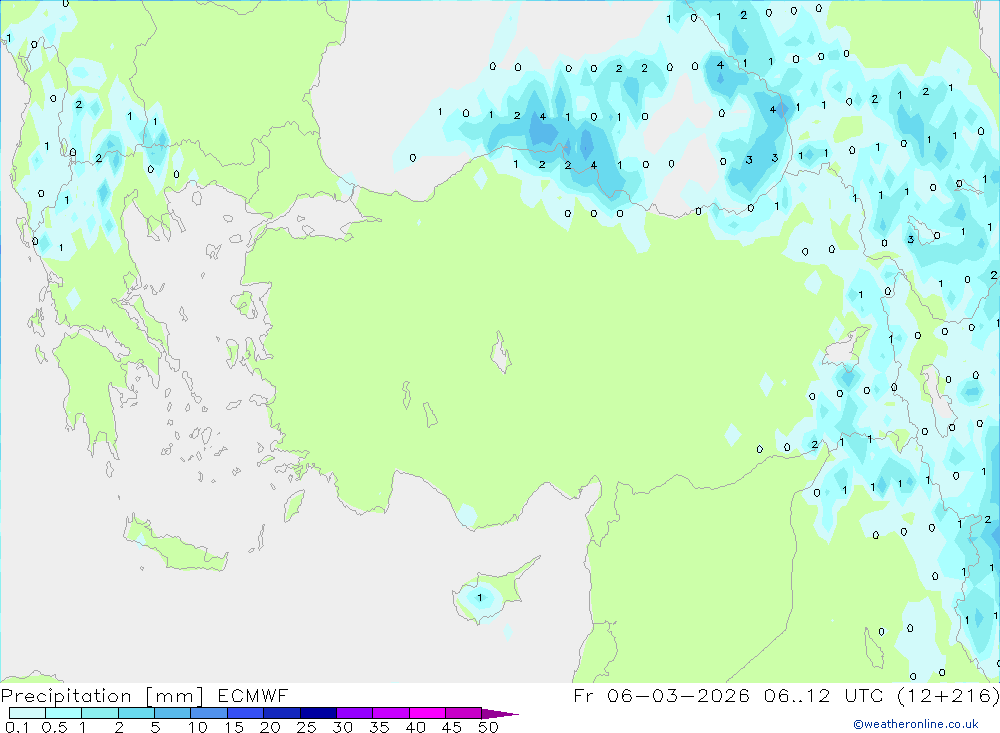Select the date text 'Fr 06-03-2026'
Image resolution: width=1000 pixels, height=733 pixels.
(x=661, y=696)
